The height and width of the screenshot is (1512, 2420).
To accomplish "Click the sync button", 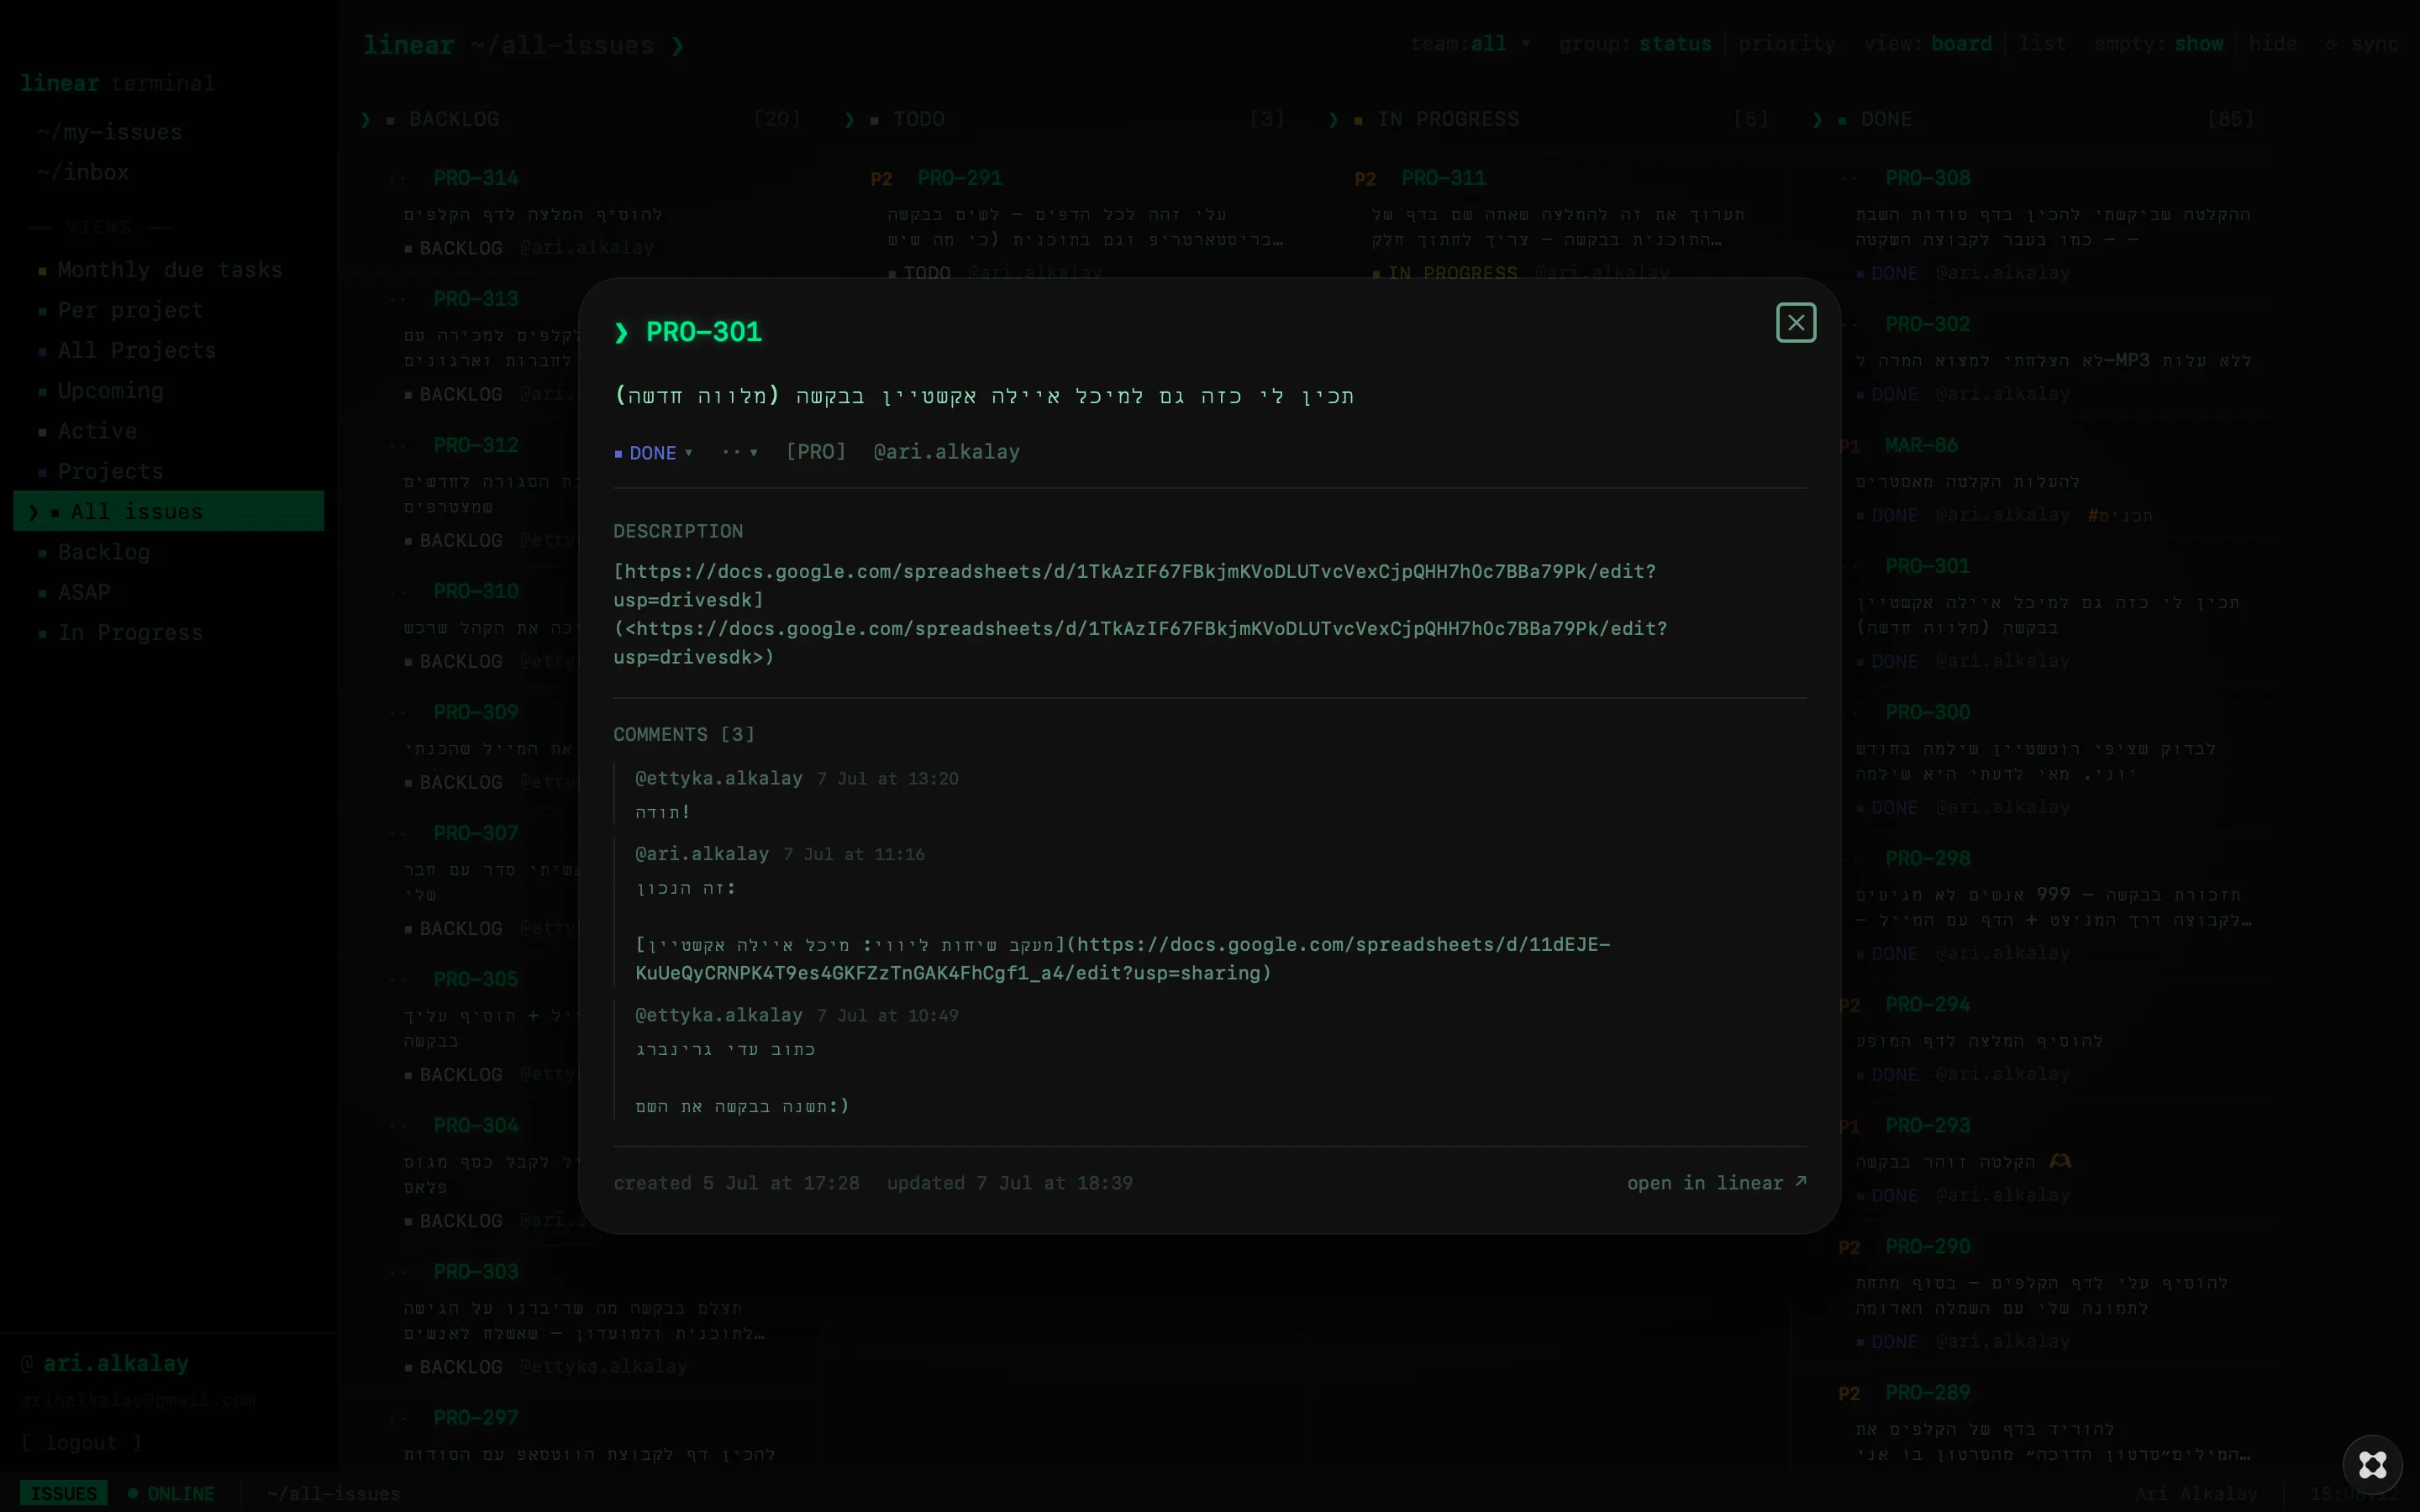I will click(x=2361, y=44).
